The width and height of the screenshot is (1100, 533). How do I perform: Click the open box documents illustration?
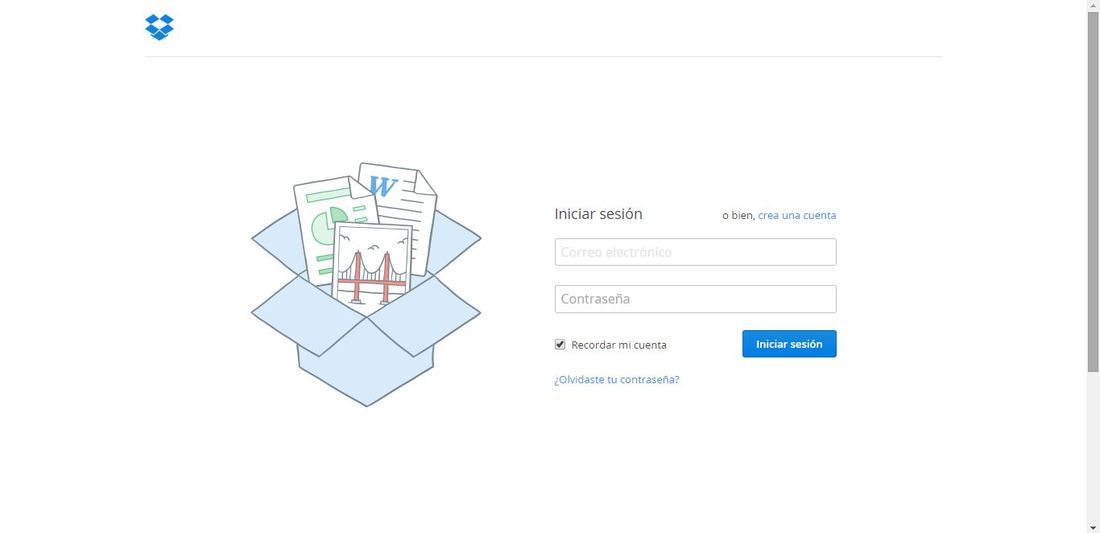[366, 284]
